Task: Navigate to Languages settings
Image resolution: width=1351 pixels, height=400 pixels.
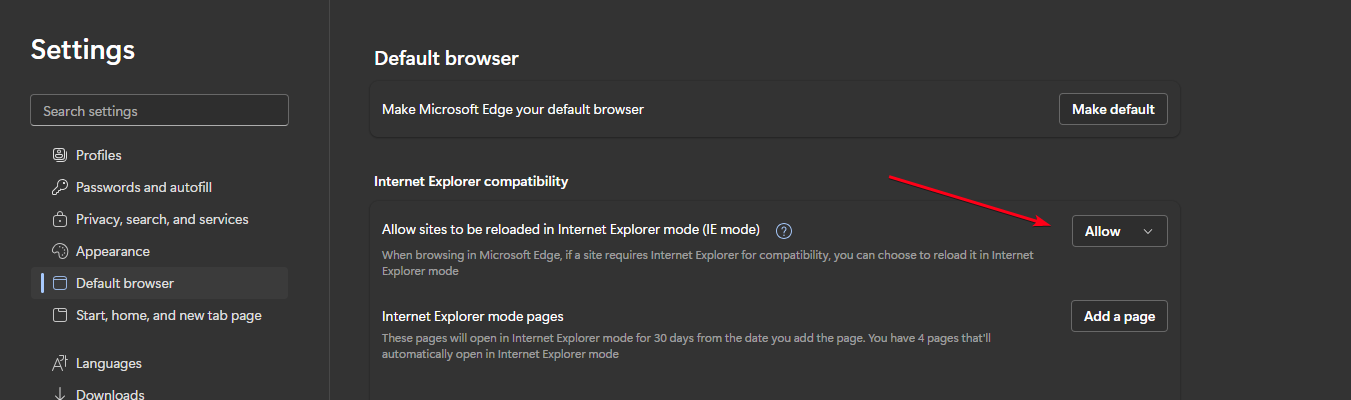Action: coord(109,363)
